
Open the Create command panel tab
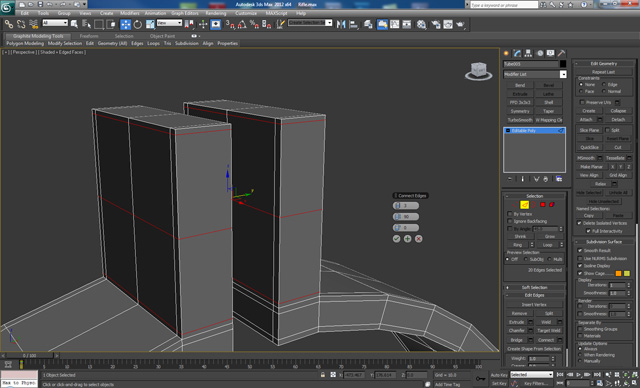pyautogui.click(x=507, y=53)
